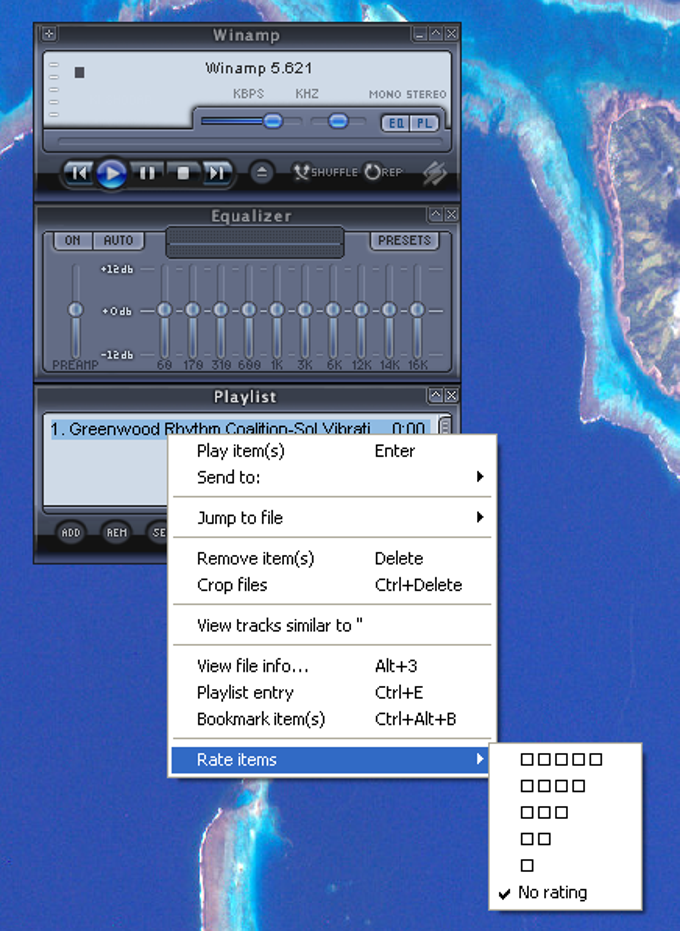The width and height of the screenshot is (680, 931).
Task: Click the volume slider knob
Action: tap(273, 121)
